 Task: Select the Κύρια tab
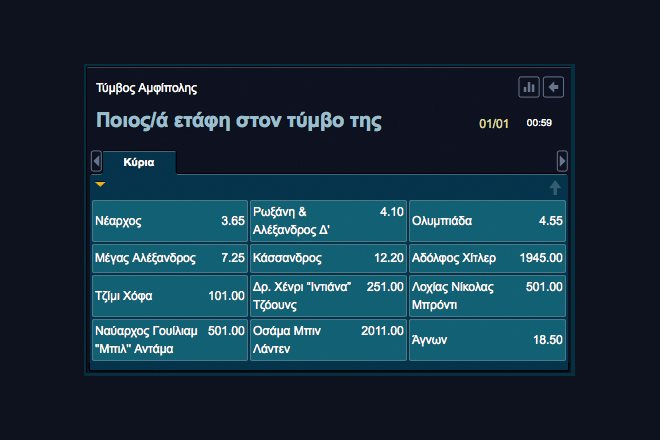coord(138,162)
